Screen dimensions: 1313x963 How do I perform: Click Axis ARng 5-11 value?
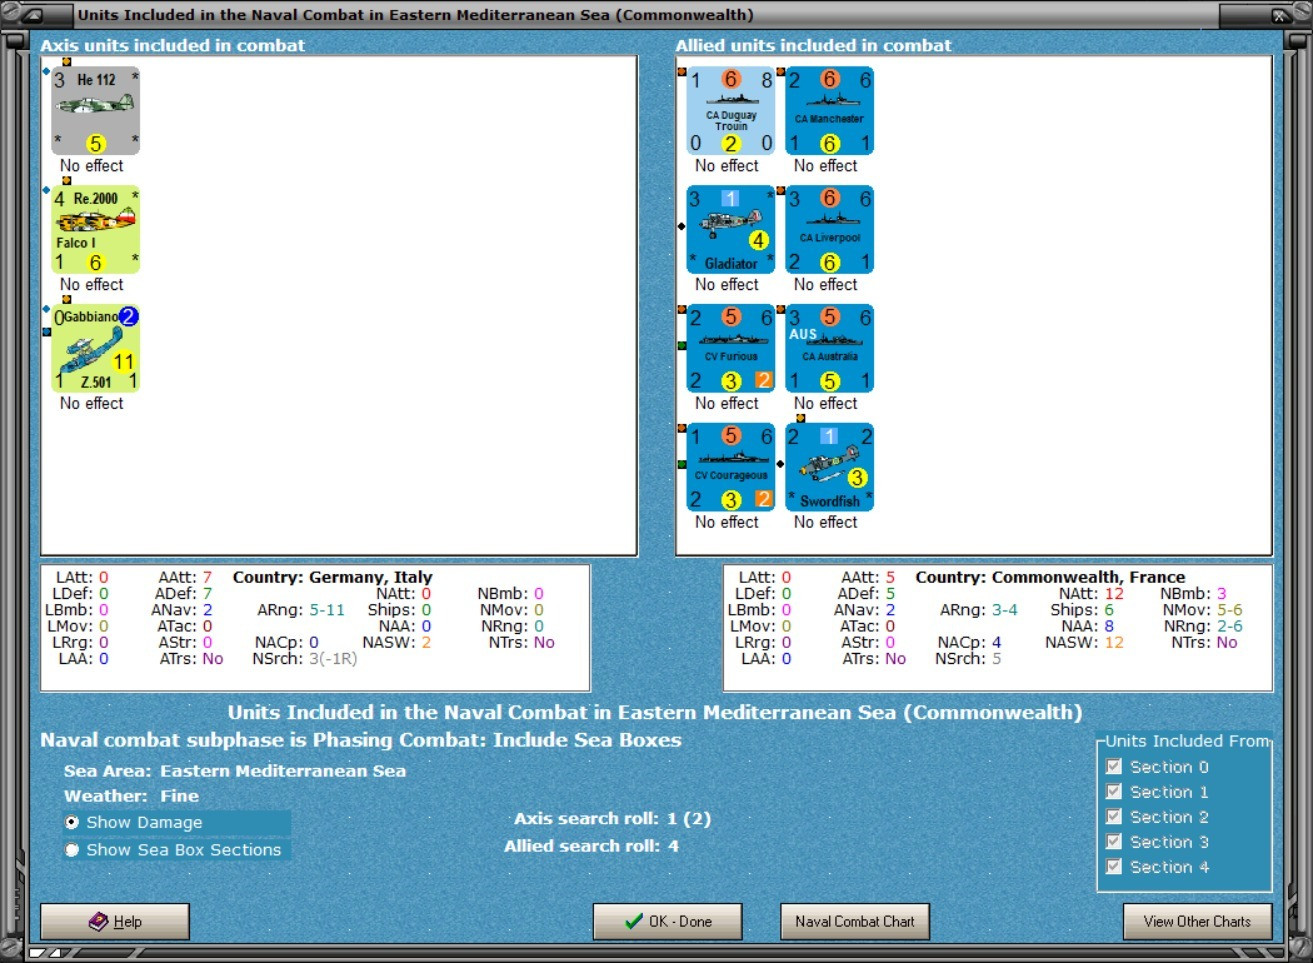[x=327, y=610]
